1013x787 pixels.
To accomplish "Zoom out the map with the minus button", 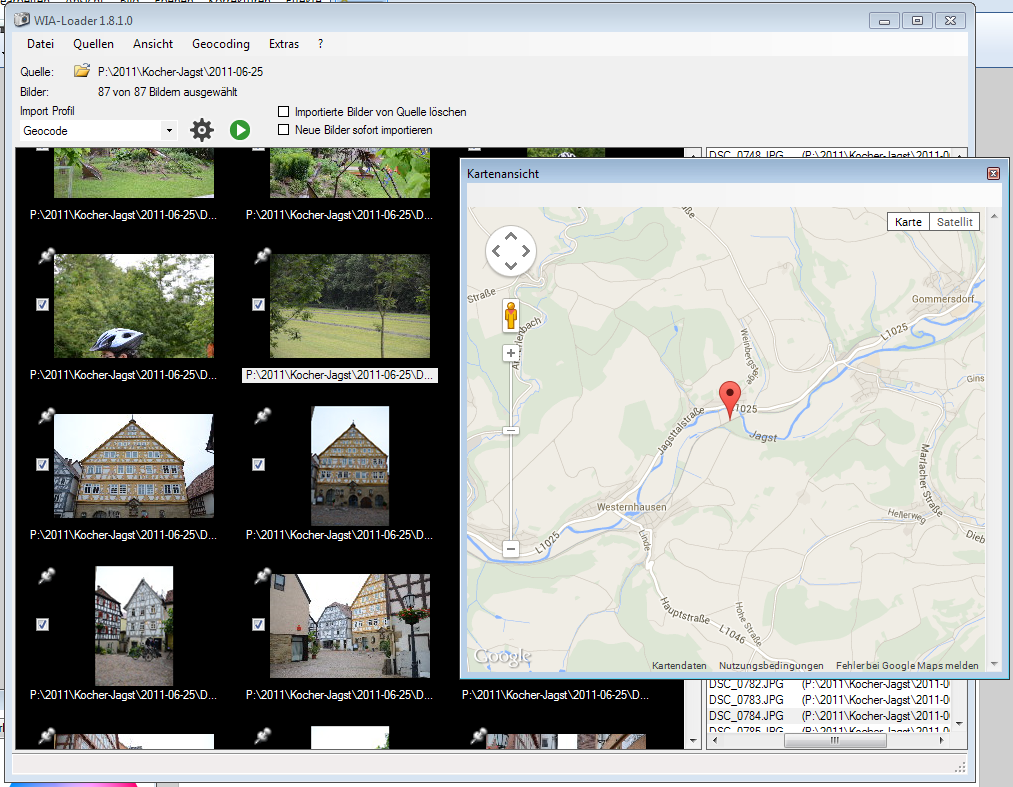I will click(510, 549).
